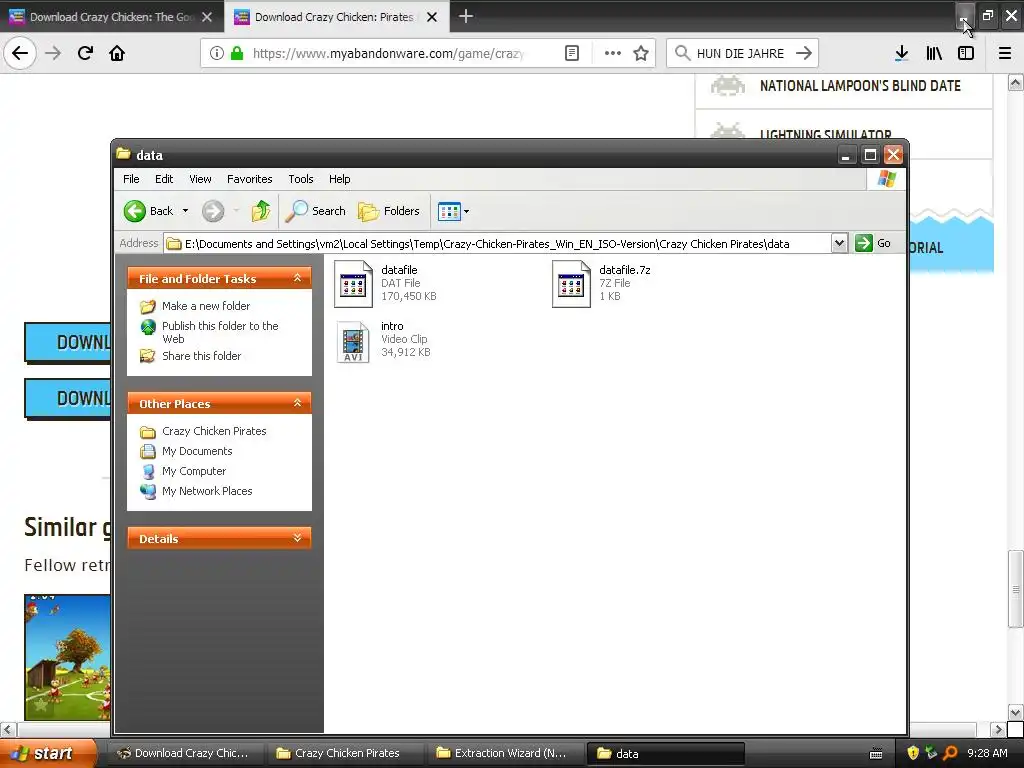The width and height of the screenshot is (1024, 768).
Task: Click the Go button beside the address bar
Action: click(x=872, y=243)
